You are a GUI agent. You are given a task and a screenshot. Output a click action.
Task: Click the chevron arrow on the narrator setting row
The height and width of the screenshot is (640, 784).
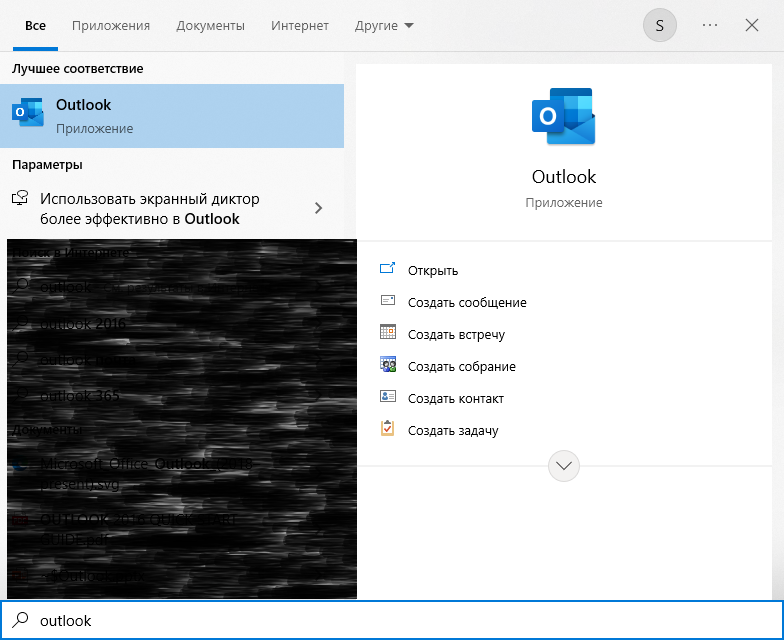coord(318,208)
